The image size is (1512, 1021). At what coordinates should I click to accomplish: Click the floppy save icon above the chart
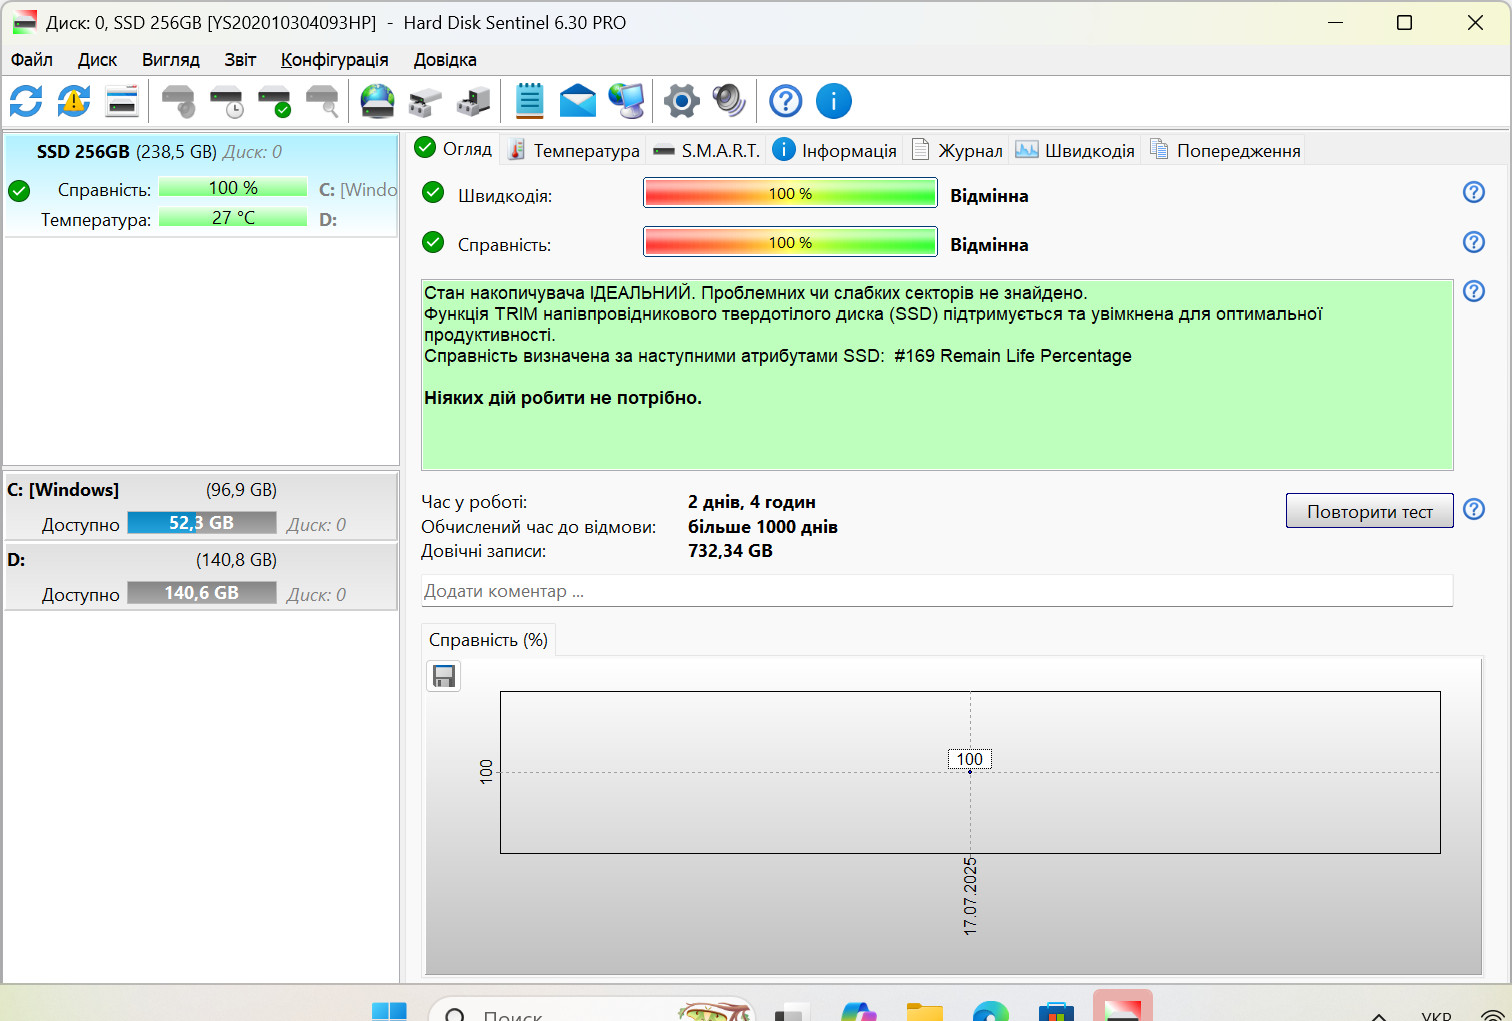point(444,677)
